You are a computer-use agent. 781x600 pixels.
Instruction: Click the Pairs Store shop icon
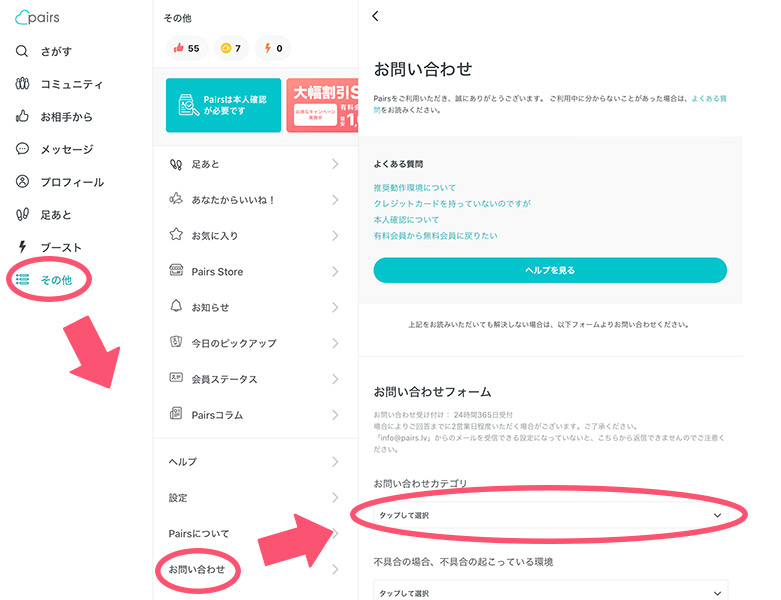click(176, 270)
